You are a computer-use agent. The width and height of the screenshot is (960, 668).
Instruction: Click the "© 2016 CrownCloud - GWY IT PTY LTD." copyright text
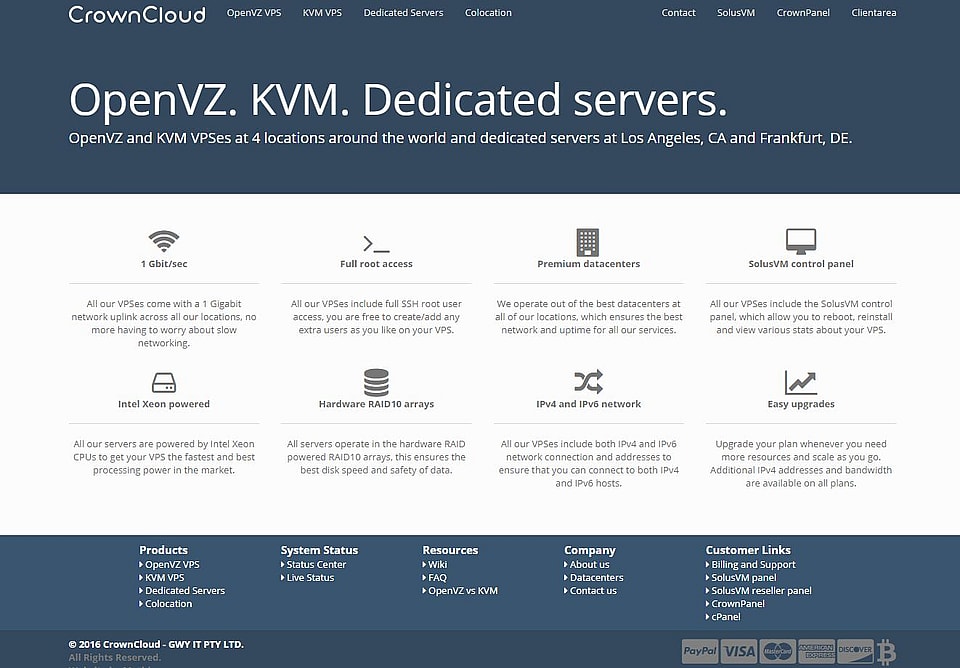(156, 644)
